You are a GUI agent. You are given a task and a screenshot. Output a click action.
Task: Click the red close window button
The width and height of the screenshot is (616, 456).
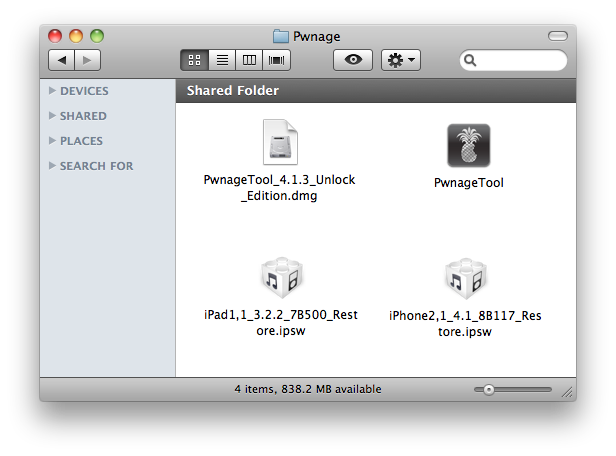point(55,36)
